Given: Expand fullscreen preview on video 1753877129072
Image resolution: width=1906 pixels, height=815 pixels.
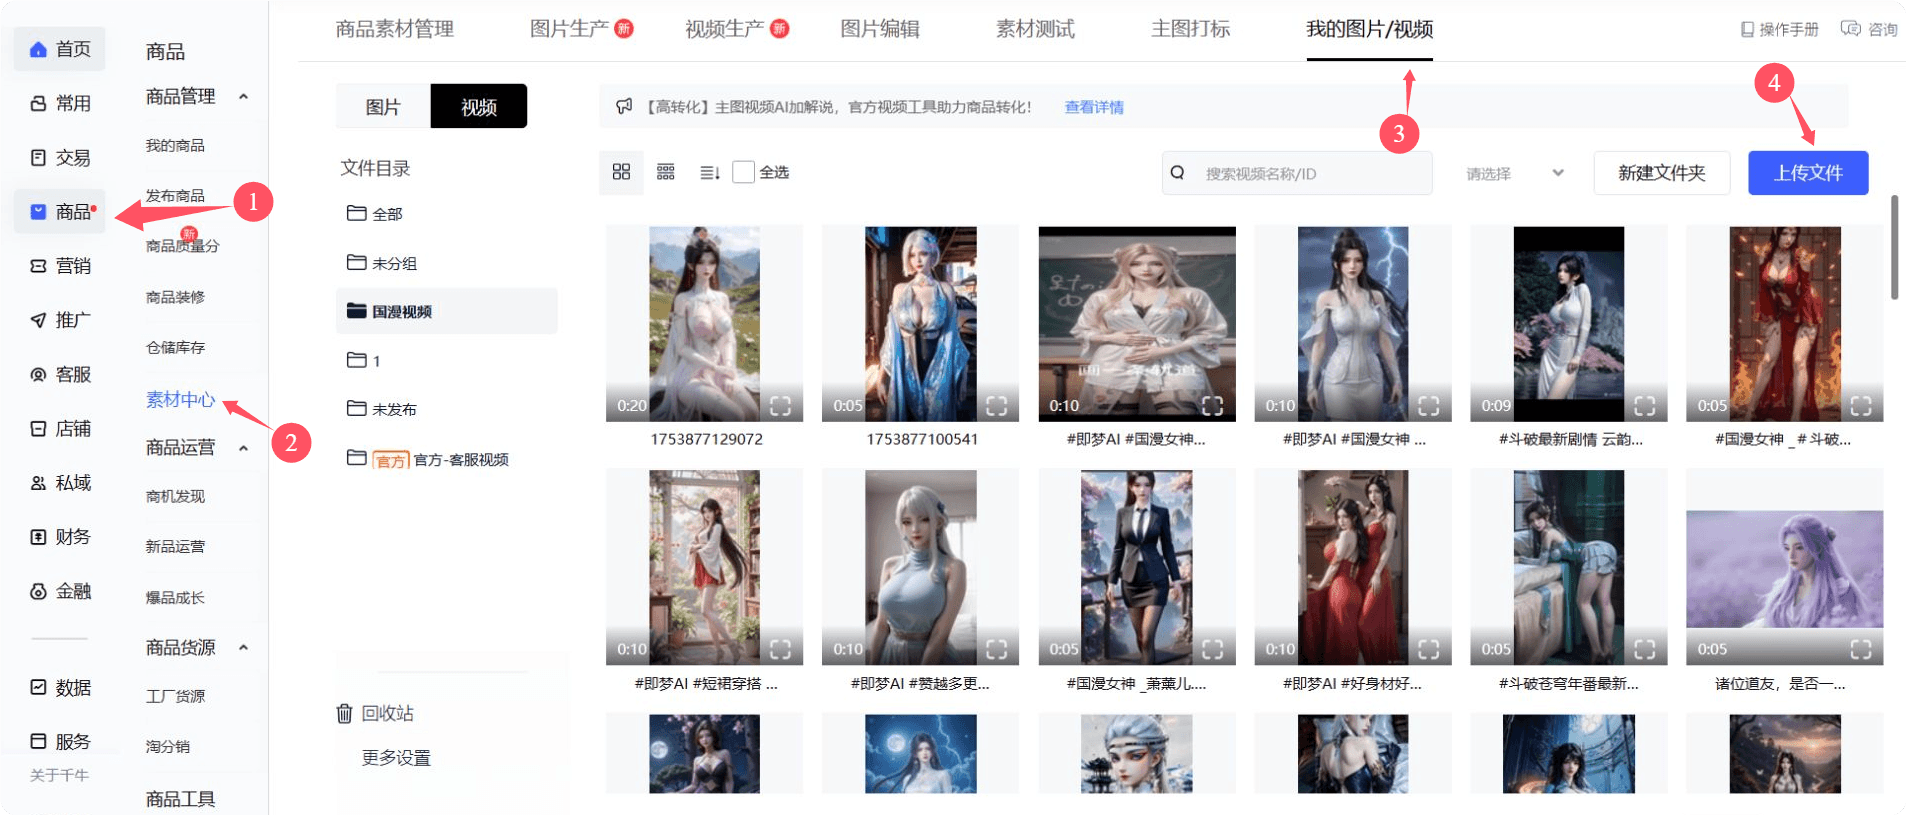Looking at the screenshot, I should click(x=780, y=405).
